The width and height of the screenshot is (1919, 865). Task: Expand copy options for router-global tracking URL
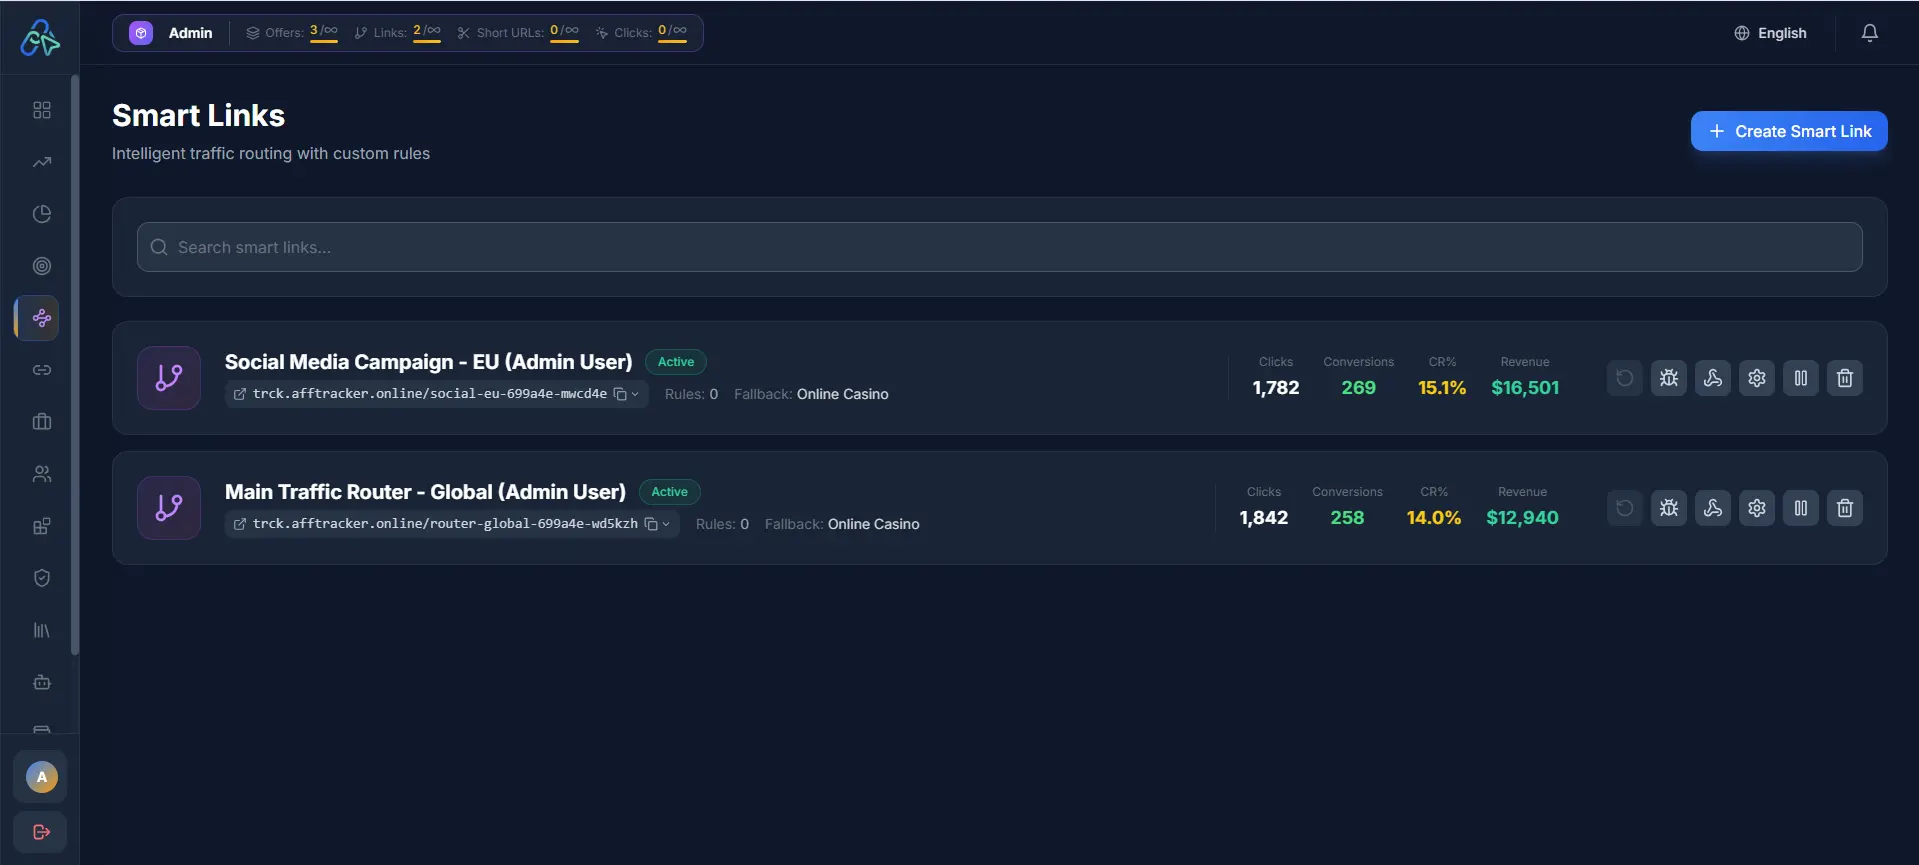click(x=658, y=524)
